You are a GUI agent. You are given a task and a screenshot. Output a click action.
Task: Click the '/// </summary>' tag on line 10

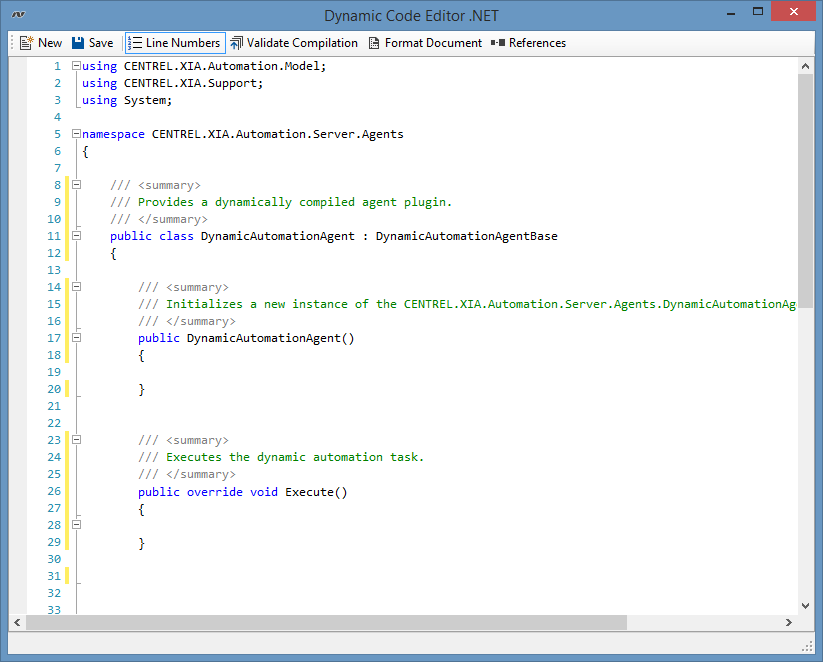[159, 219]
